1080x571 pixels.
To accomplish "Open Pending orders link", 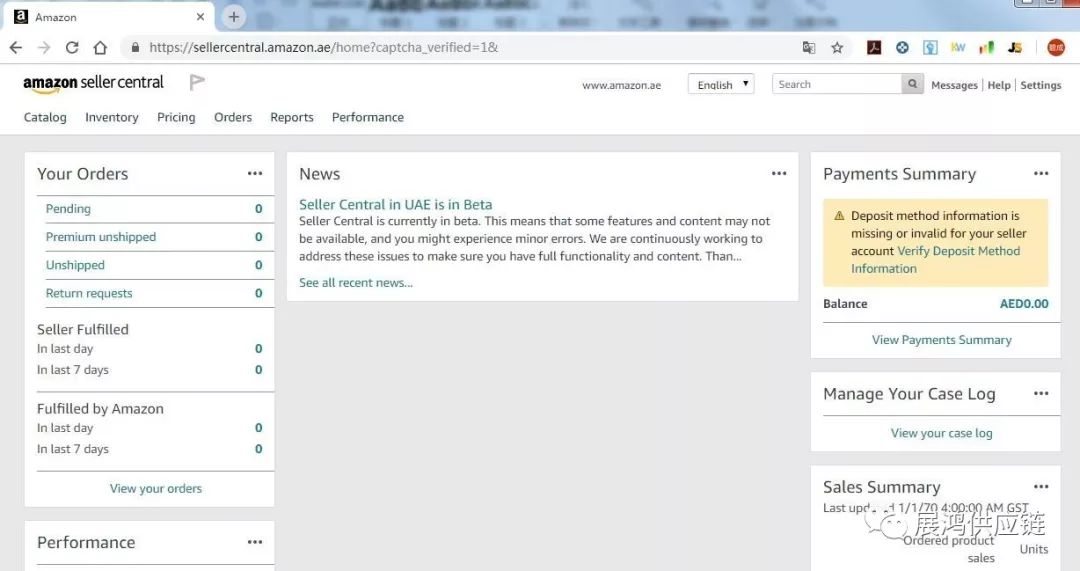I will click(x=68, y=209).
